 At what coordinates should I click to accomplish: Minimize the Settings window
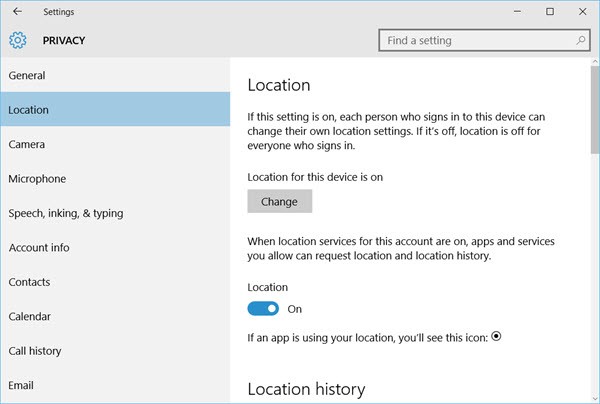point(517,11)
